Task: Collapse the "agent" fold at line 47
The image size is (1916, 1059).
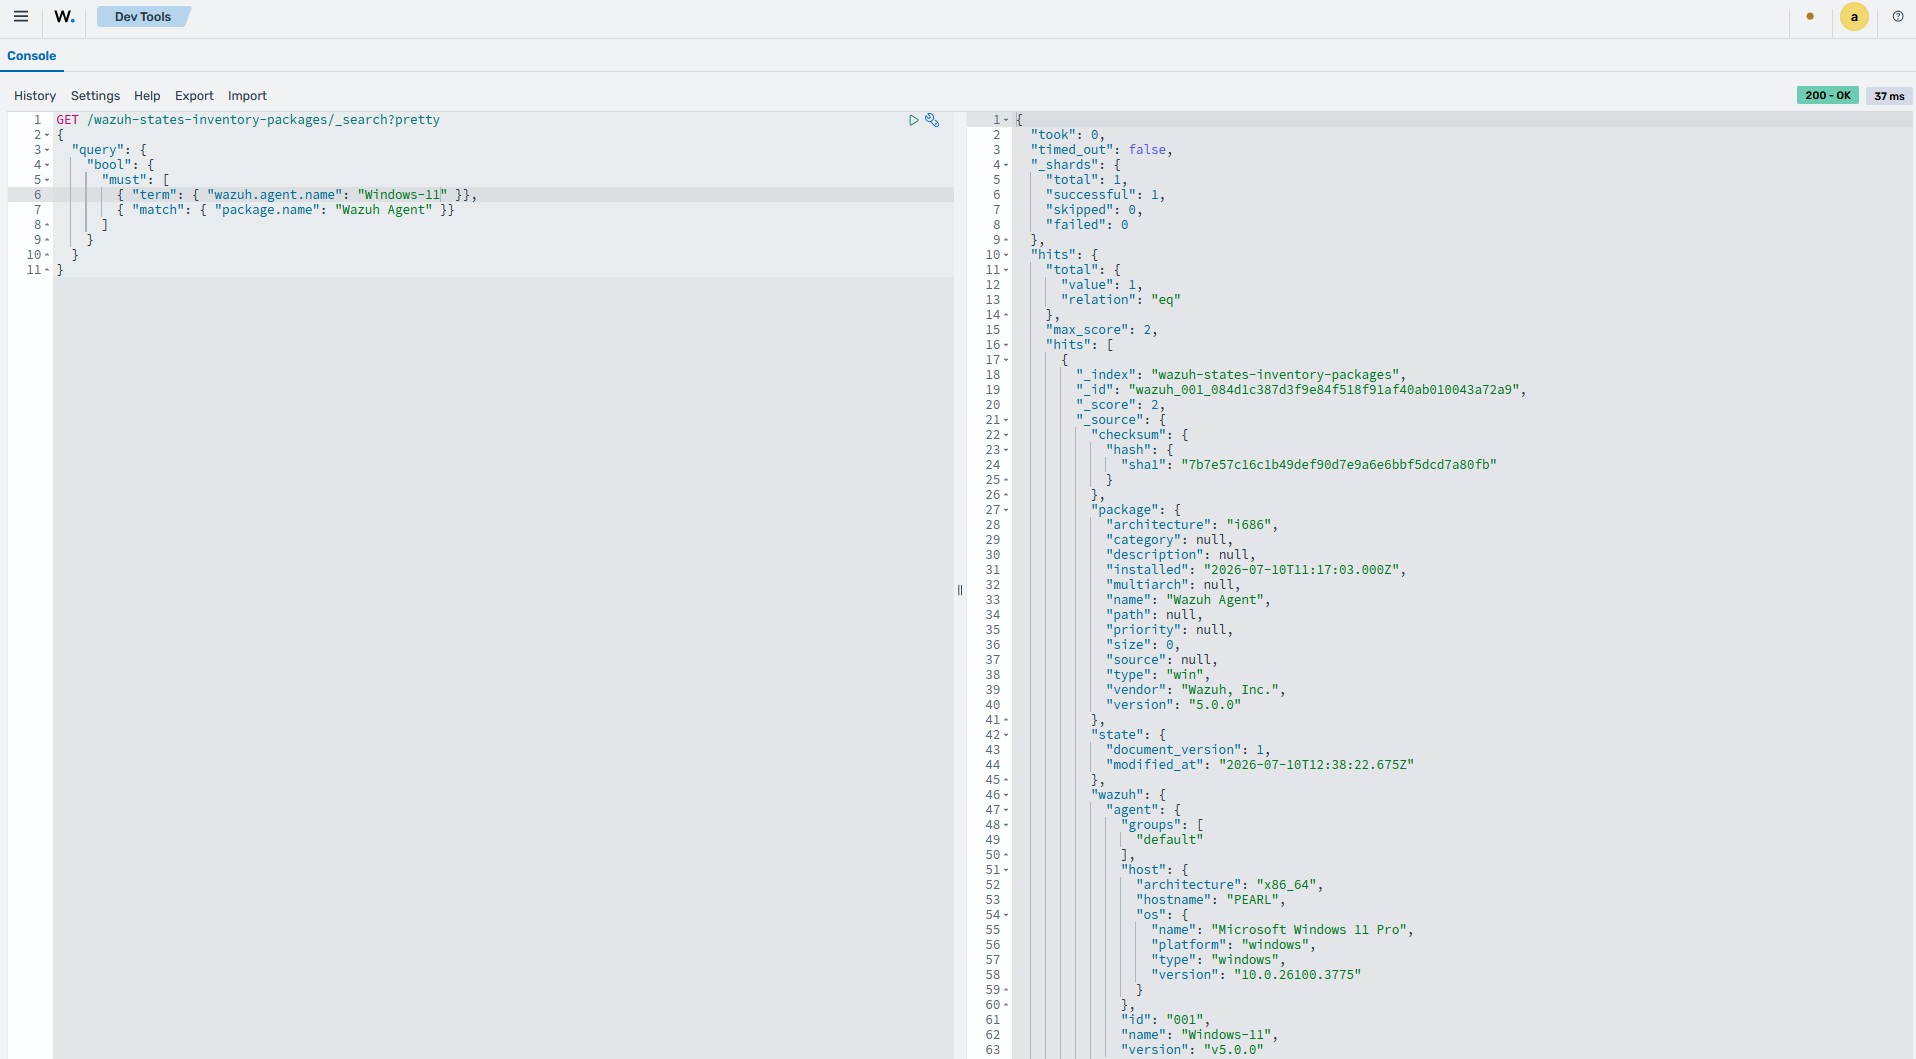Action: coord(1006,810)
